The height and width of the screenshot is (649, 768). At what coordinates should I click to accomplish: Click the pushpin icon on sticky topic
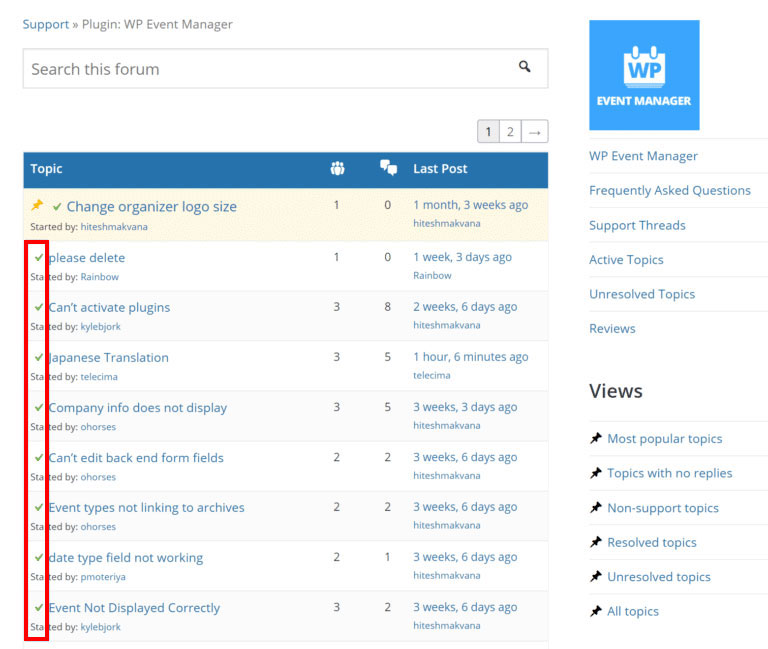pyautogui.click(x=37, y=205)
